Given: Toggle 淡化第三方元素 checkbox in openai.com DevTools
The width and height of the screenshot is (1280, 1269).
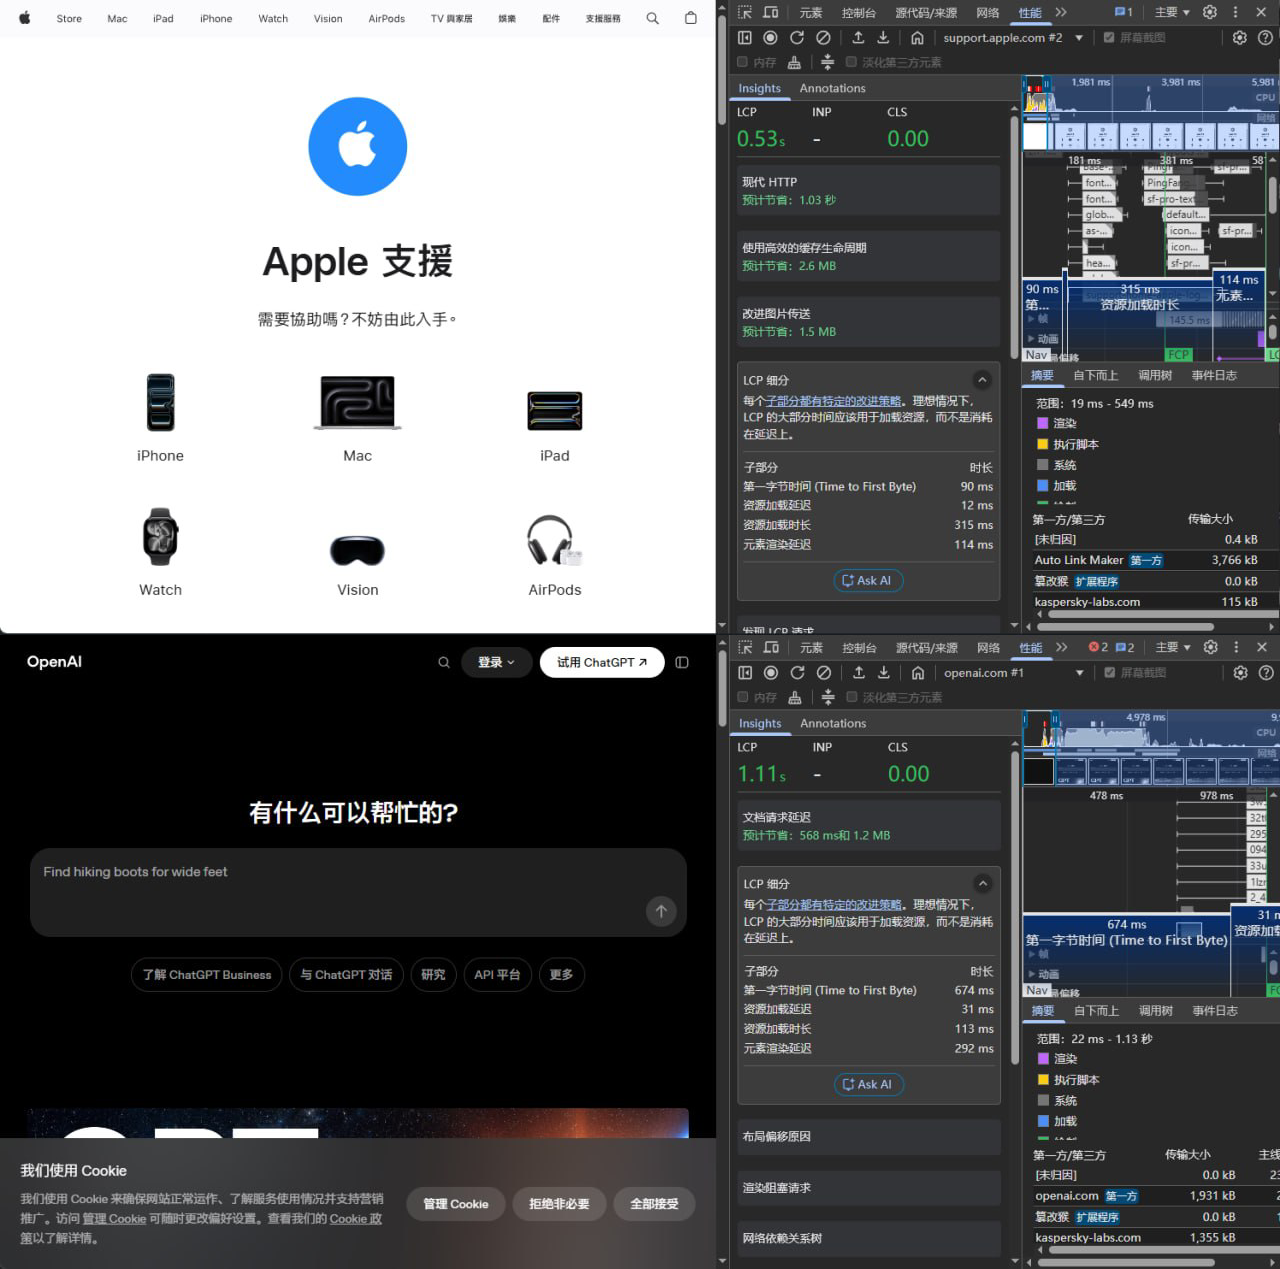Looking at the screenshot, I should pos(852,697).
